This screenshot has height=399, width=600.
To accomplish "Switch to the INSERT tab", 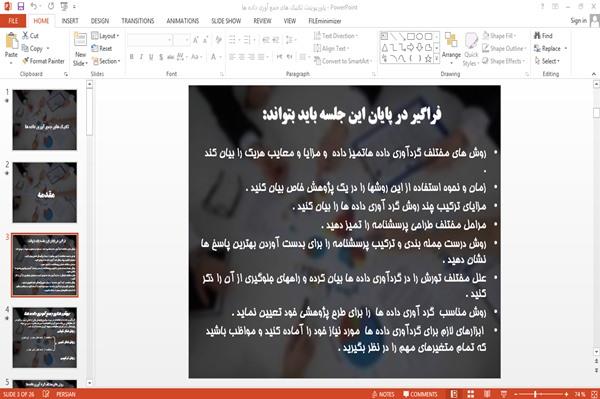I will (70, 21).
